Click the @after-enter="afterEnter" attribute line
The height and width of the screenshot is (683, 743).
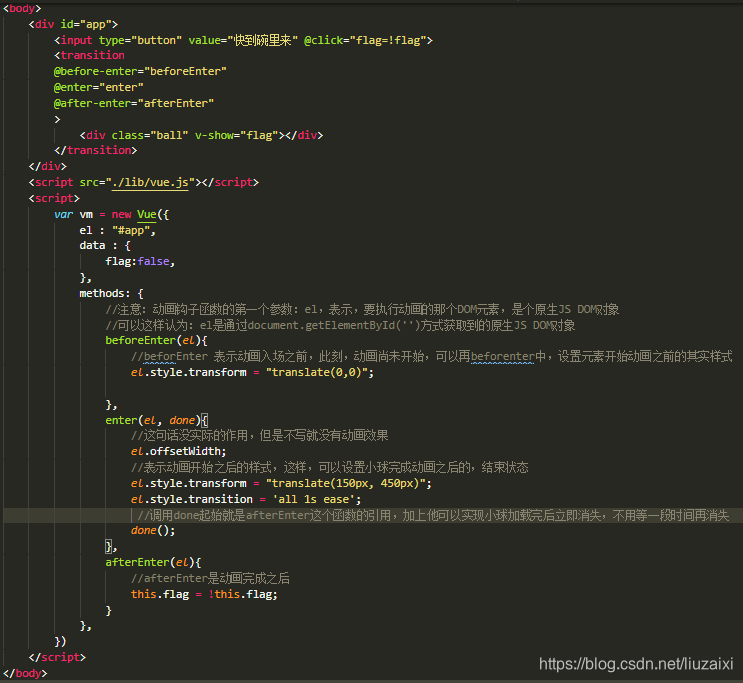pos(134,103)
